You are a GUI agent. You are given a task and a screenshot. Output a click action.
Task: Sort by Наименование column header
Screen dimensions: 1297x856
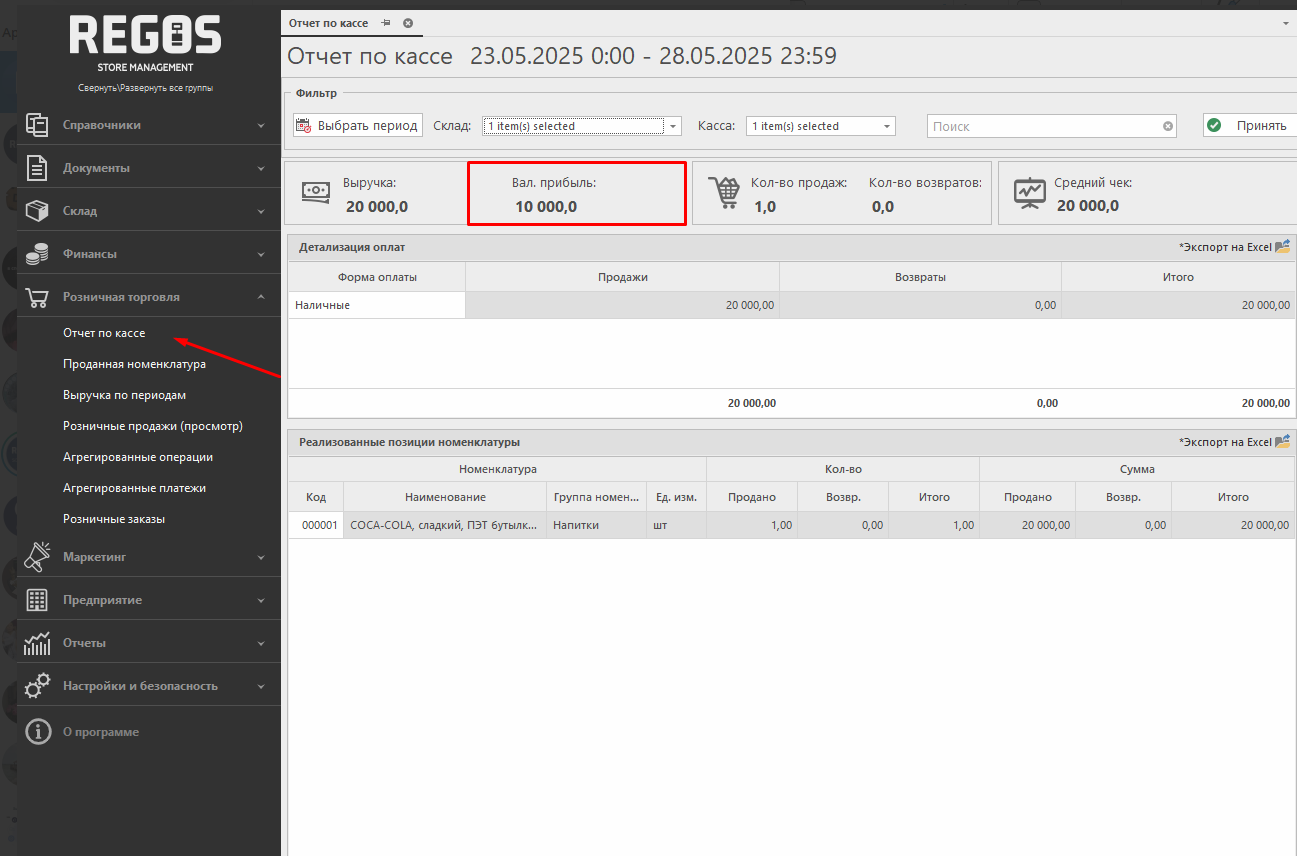coord(445,497)
